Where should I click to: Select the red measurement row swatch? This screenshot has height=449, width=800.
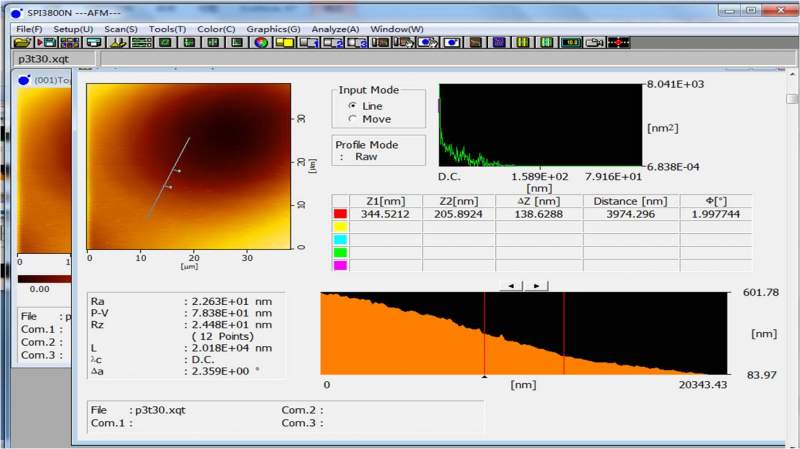tap(338, 213)
